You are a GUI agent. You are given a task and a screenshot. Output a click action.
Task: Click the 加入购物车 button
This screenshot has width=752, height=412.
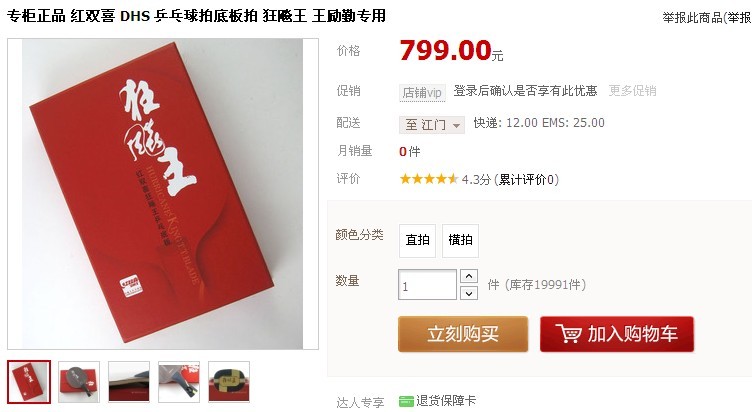[617, 334]
